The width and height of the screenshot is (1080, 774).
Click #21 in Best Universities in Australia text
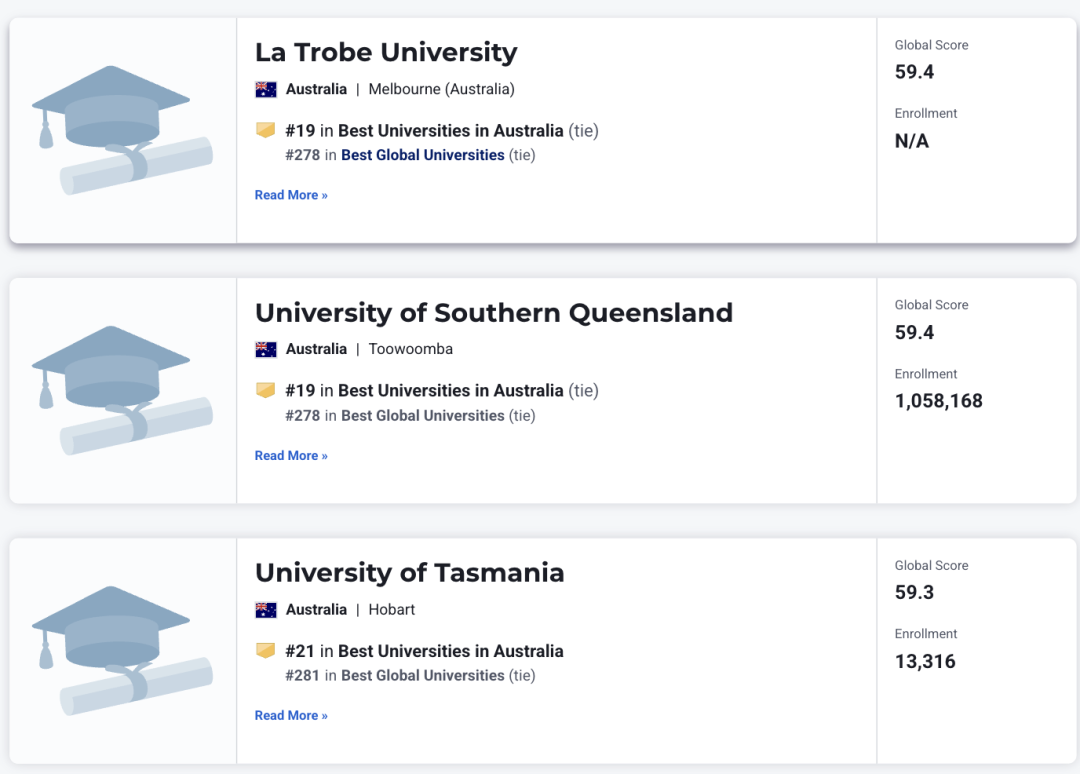click(424, 651)
